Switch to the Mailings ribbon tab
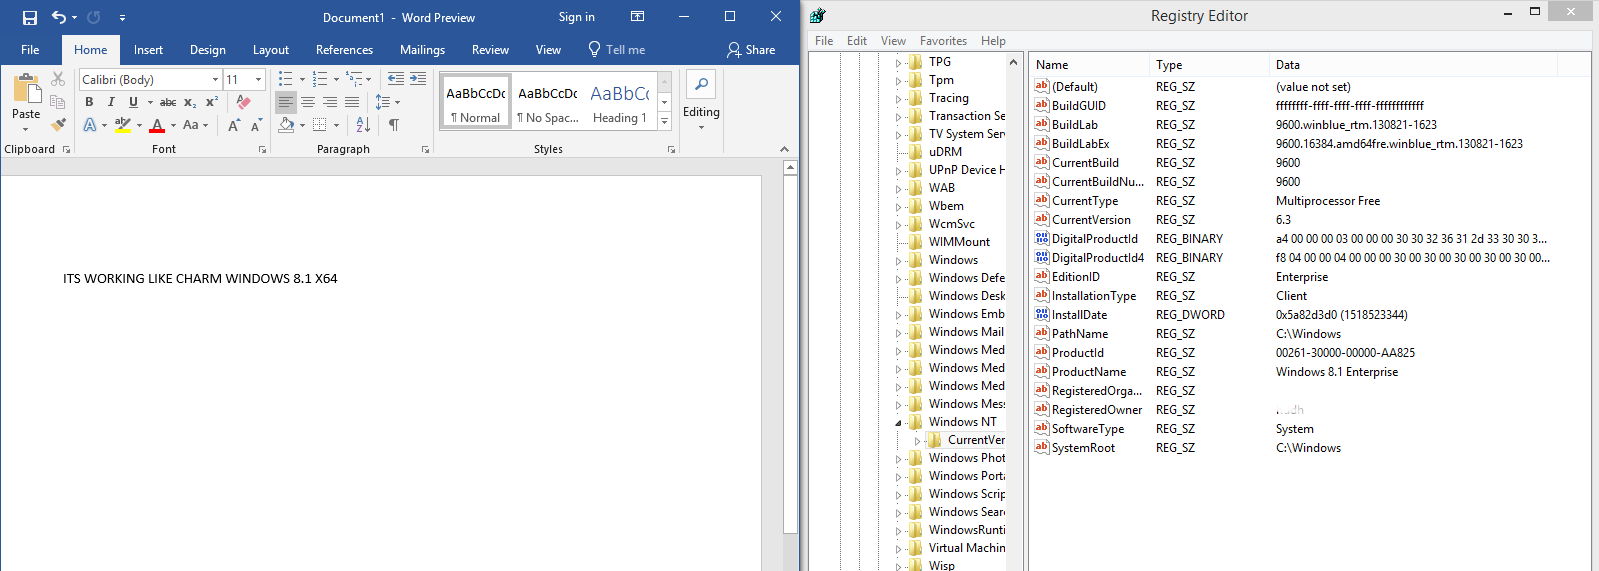The image size is (1599, 571). tap(422, 50)
